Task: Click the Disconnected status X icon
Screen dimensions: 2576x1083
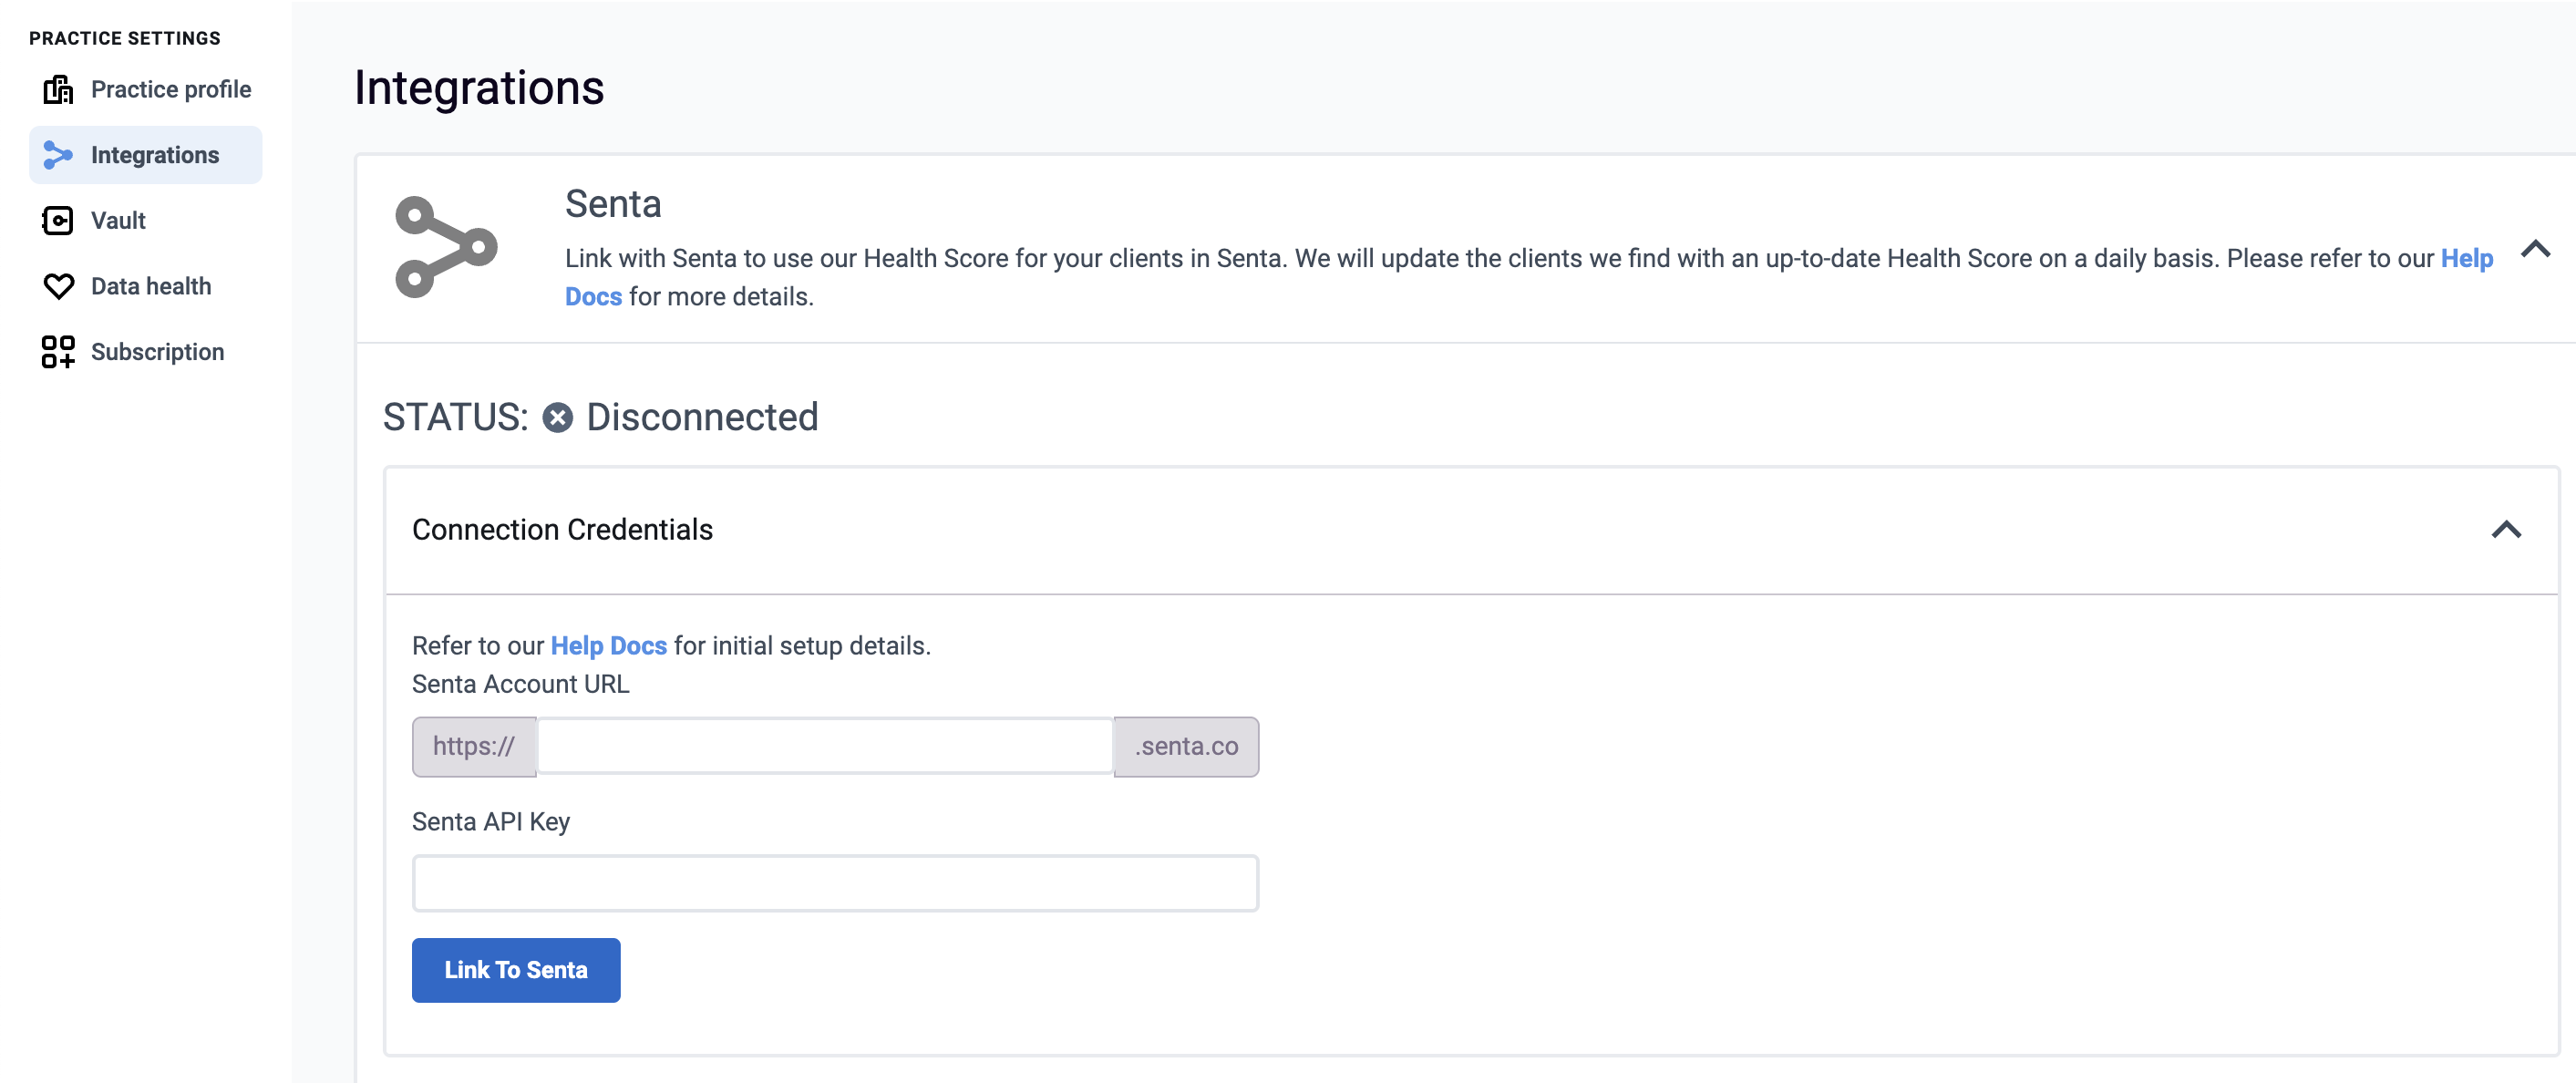Action: [558, 418]
